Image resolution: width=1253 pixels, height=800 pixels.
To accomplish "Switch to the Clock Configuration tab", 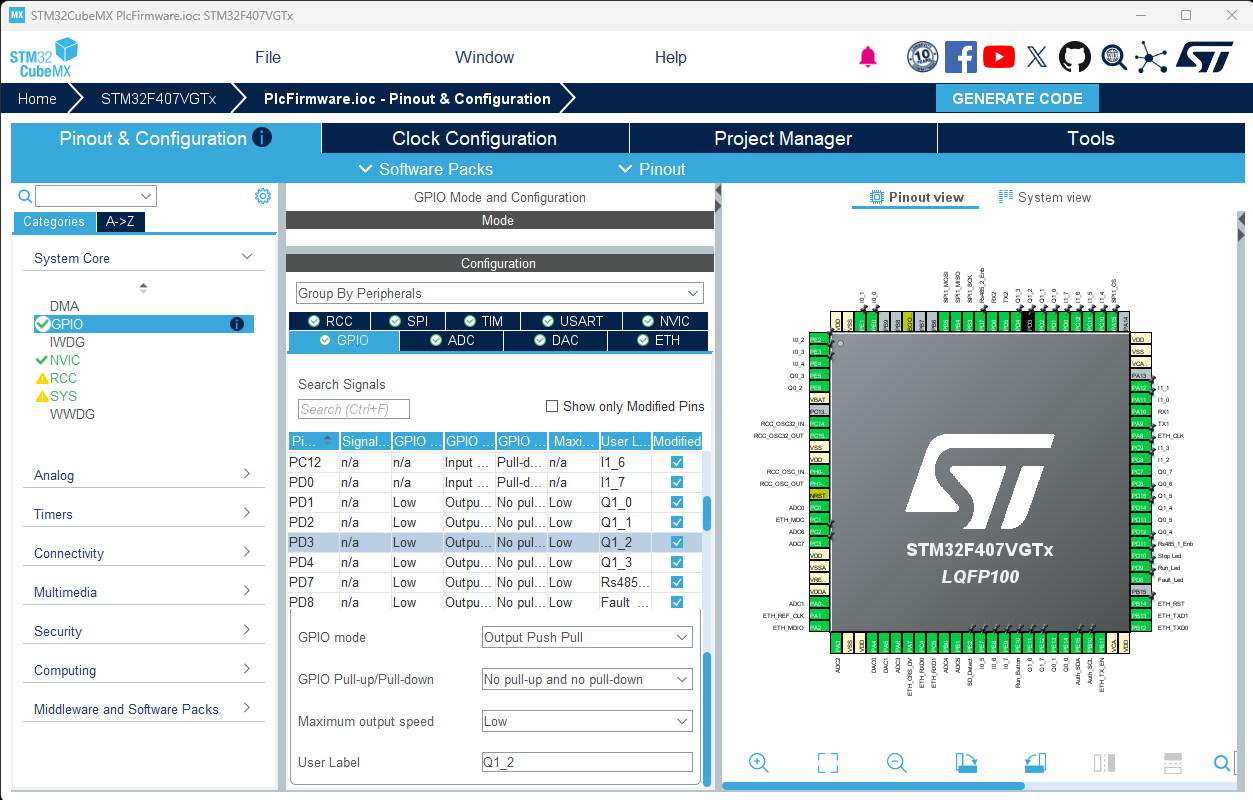I will tap(474, 139).
